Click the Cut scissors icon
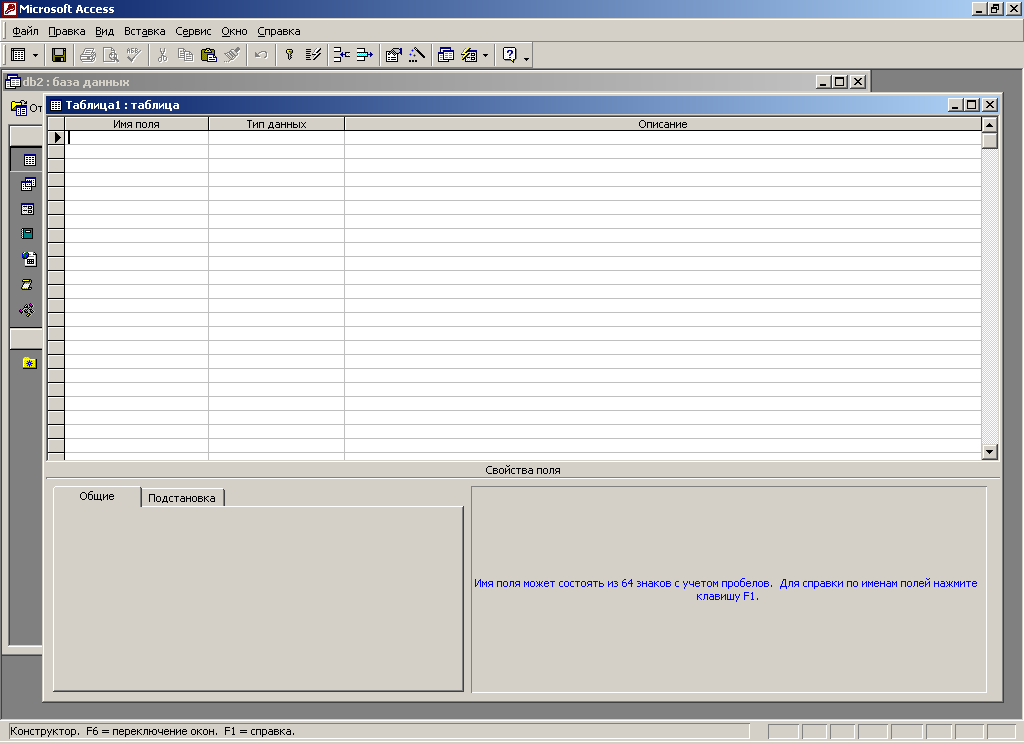Viewport: 1024px width, 744px height. [163, 55]
